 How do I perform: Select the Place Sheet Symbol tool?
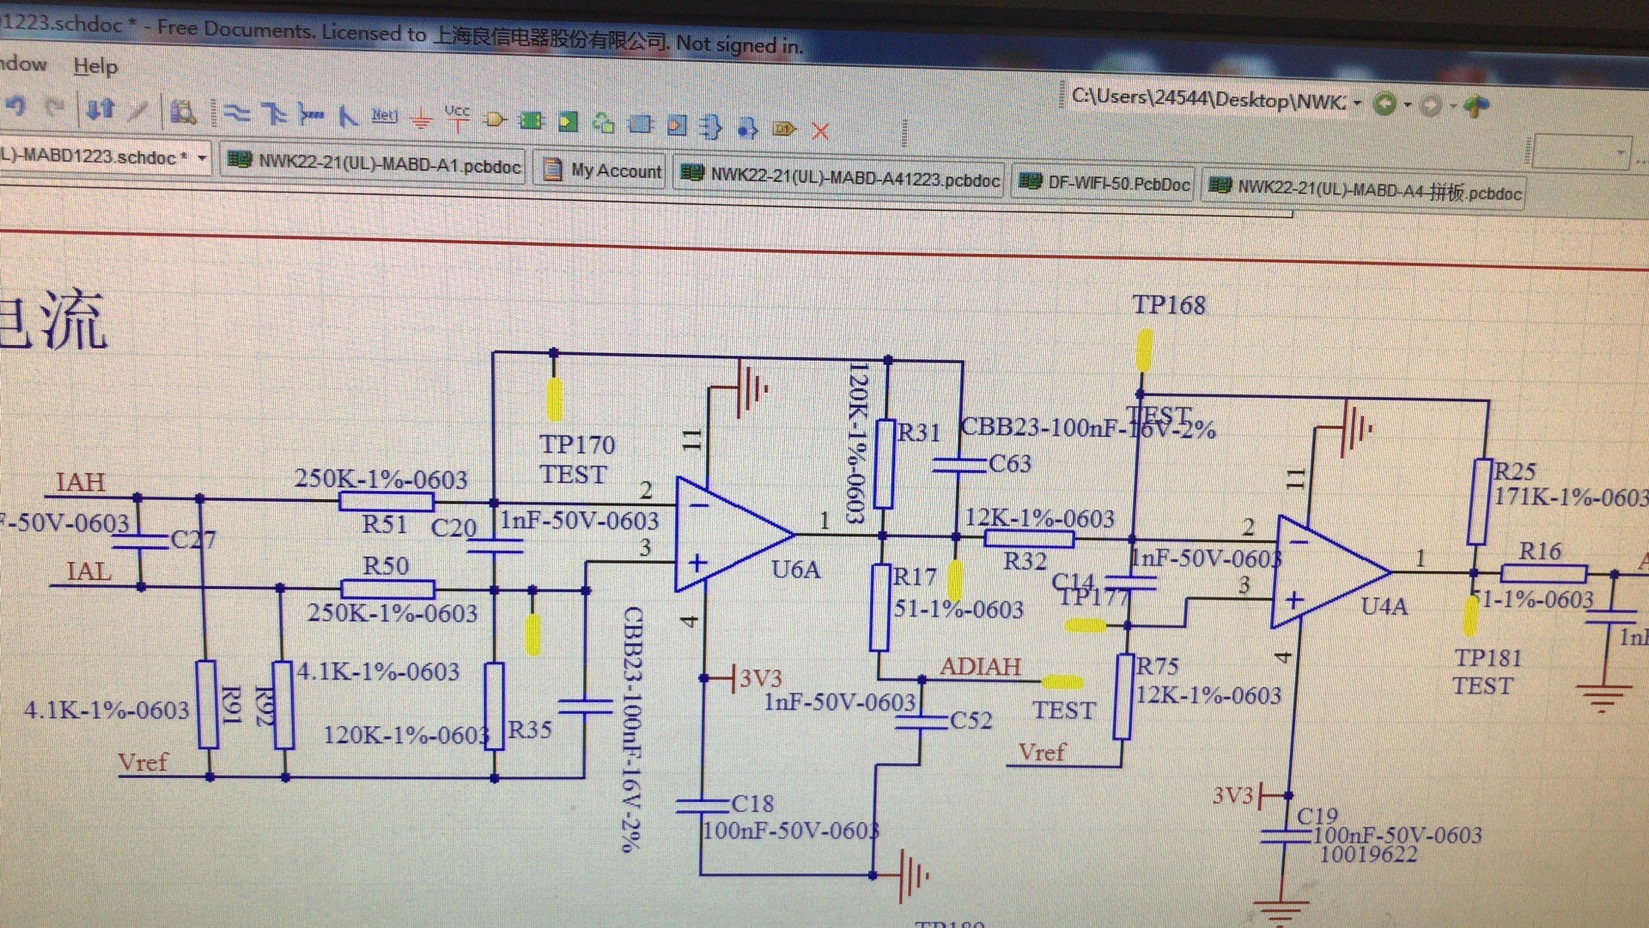[x=531, y=122]
